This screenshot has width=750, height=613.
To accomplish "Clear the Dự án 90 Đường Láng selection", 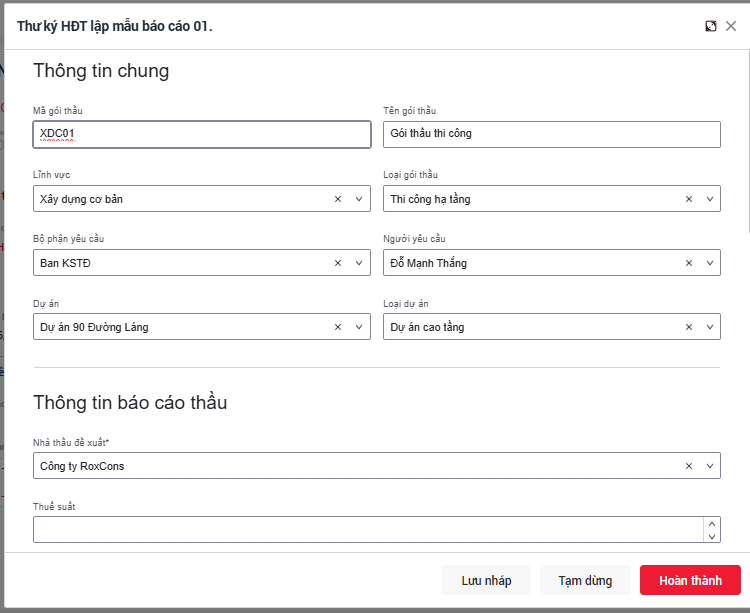I will [x=338, y=327].
